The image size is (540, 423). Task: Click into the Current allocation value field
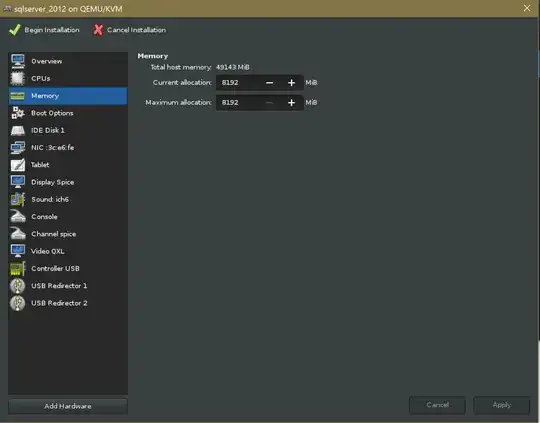(238, 83)
